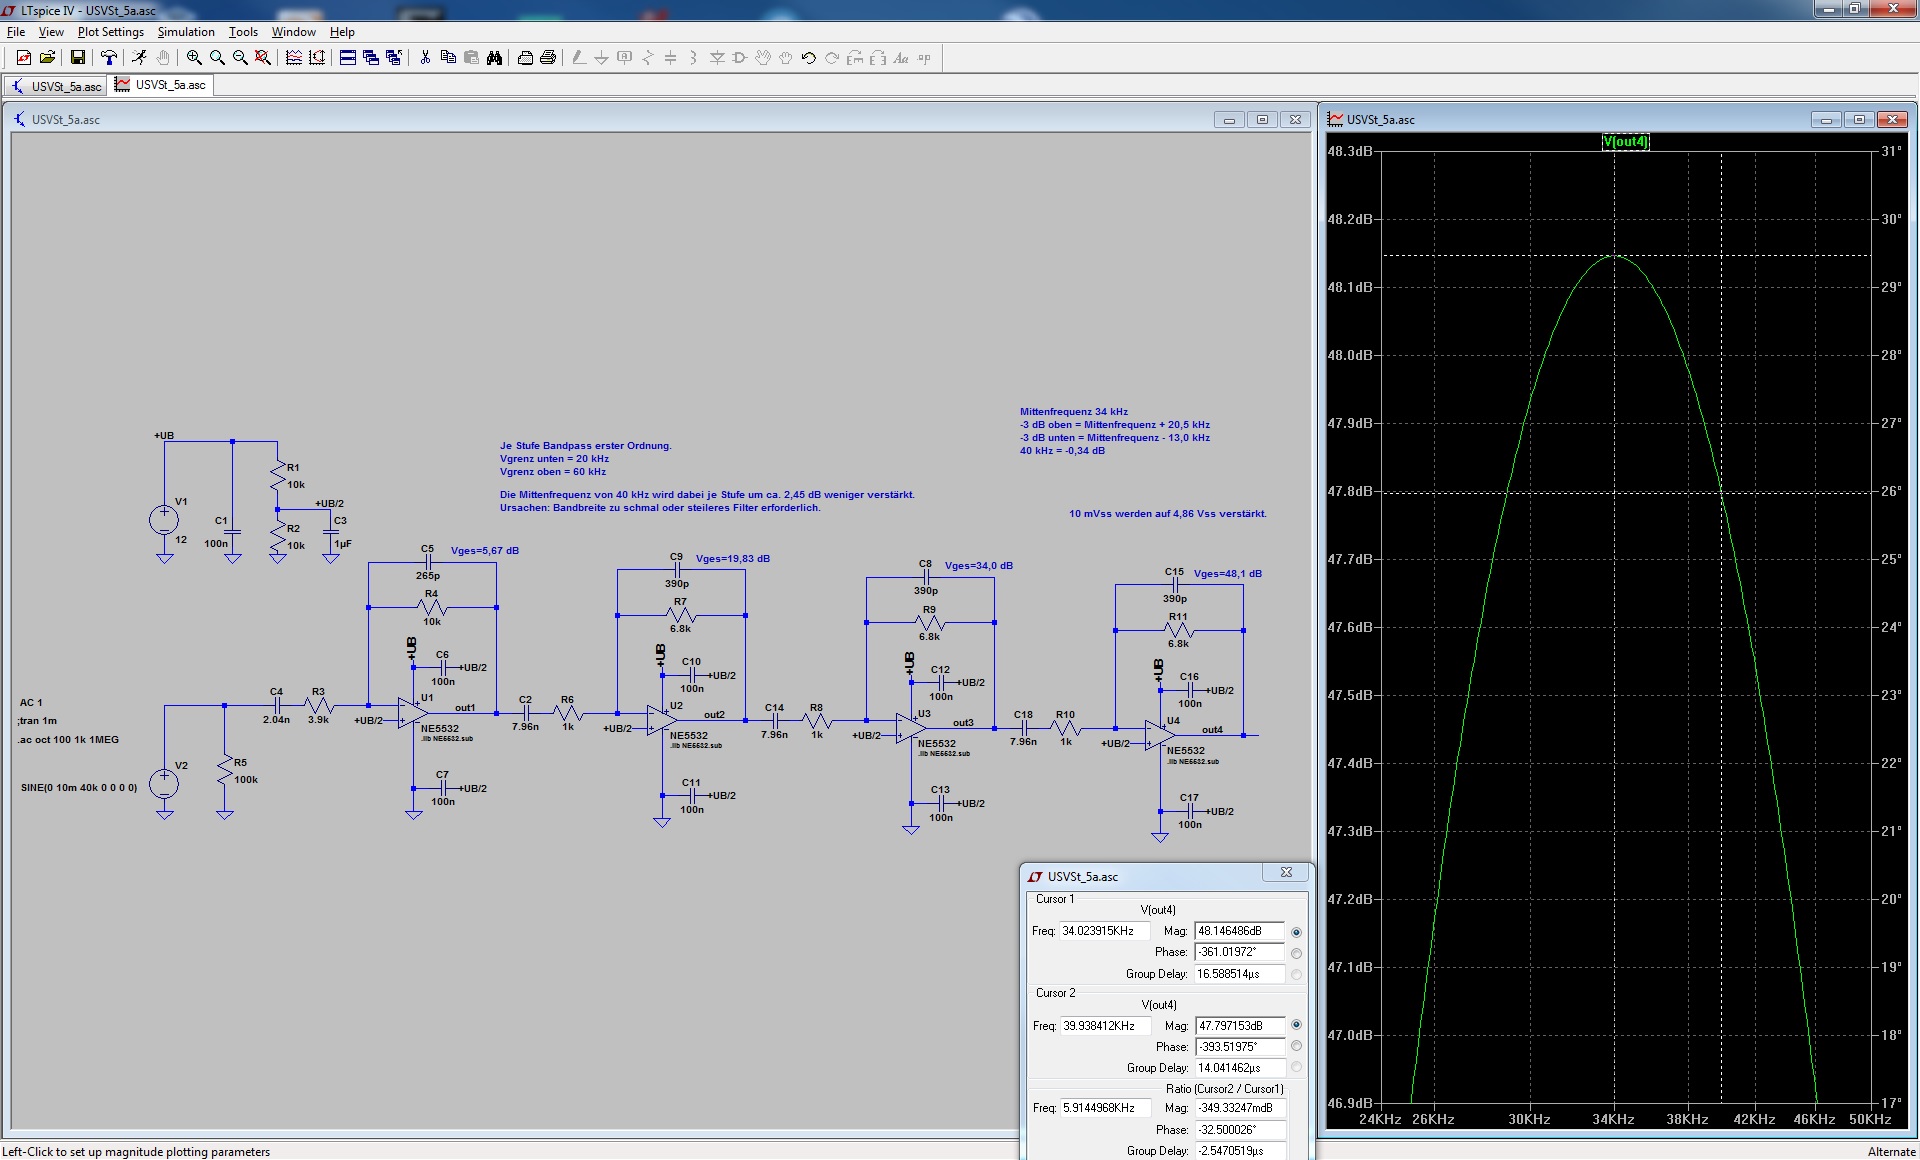
Task: Tile windows with the toolbar icon
Action: tap(348, 58)
